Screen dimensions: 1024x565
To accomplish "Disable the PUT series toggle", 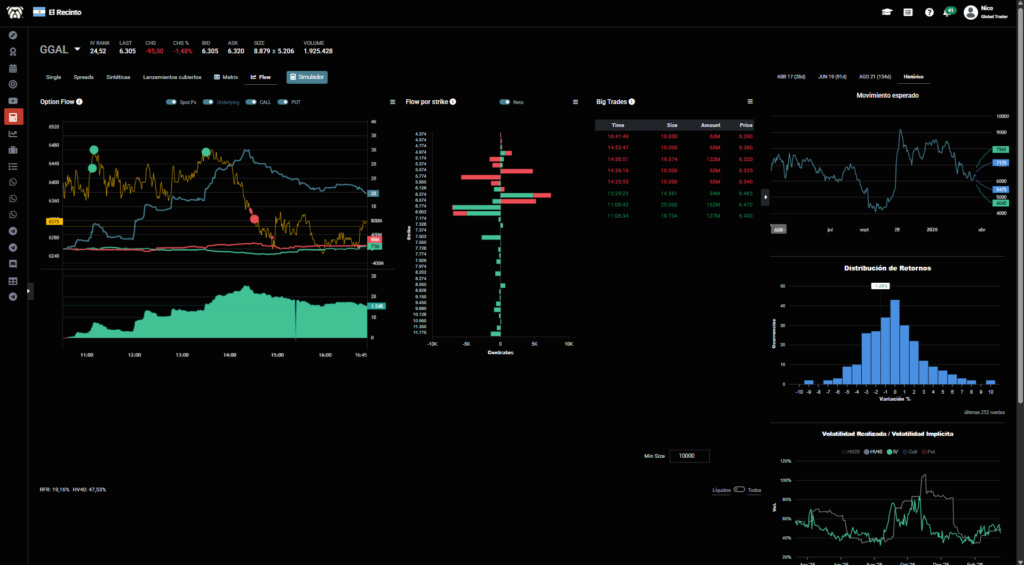I will [283, 101].
